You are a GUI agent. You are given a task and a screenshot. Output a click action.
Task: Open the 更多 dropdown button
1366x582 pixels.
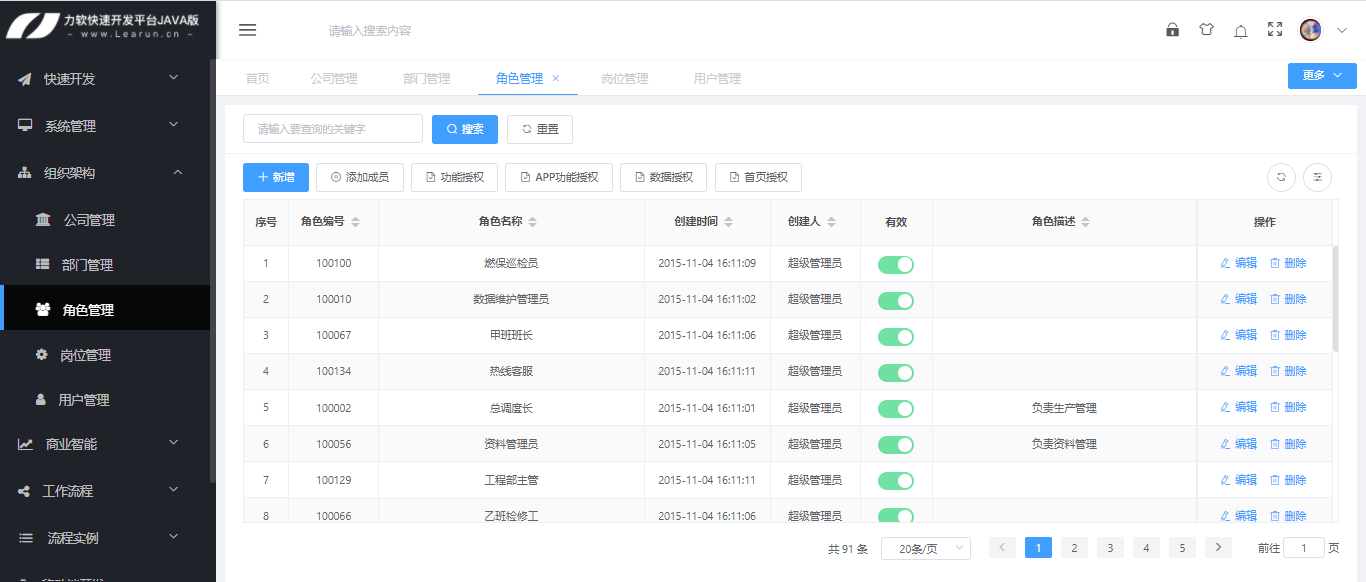point(1321,76)
